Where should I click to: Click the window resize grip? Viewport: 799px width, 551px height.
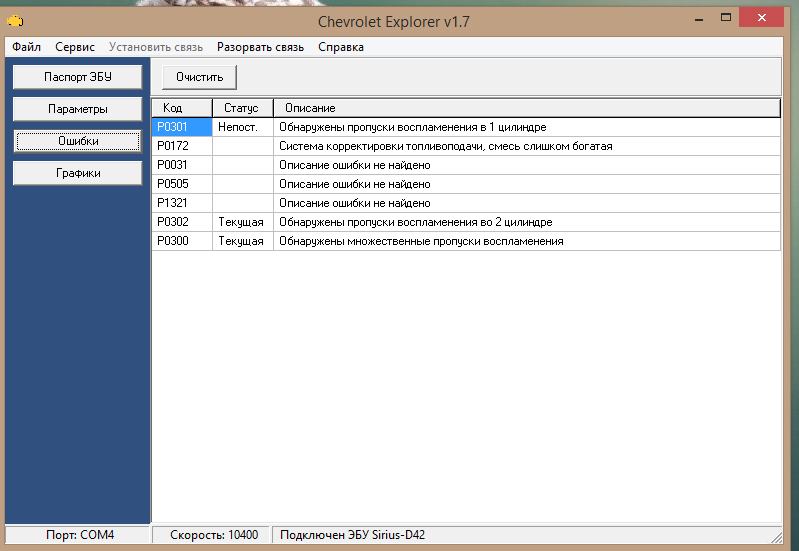(x=777, y=537)
